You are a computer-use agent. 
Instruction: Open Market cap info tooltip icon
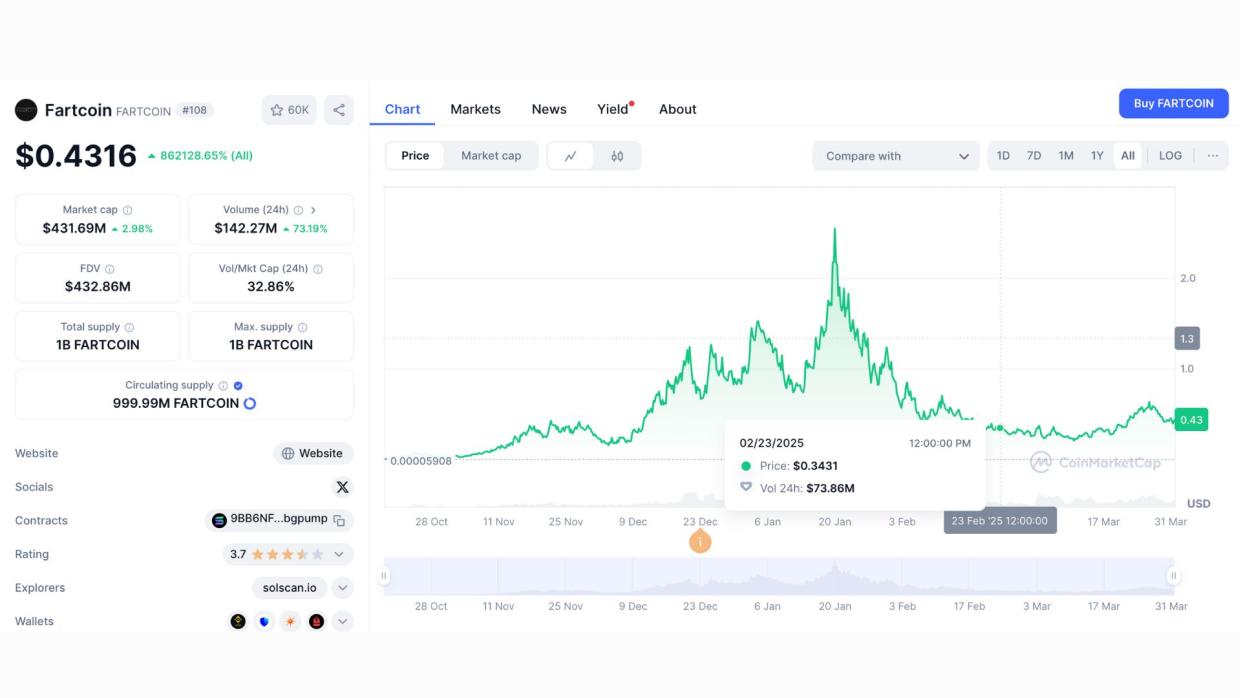tap(127, 210)
